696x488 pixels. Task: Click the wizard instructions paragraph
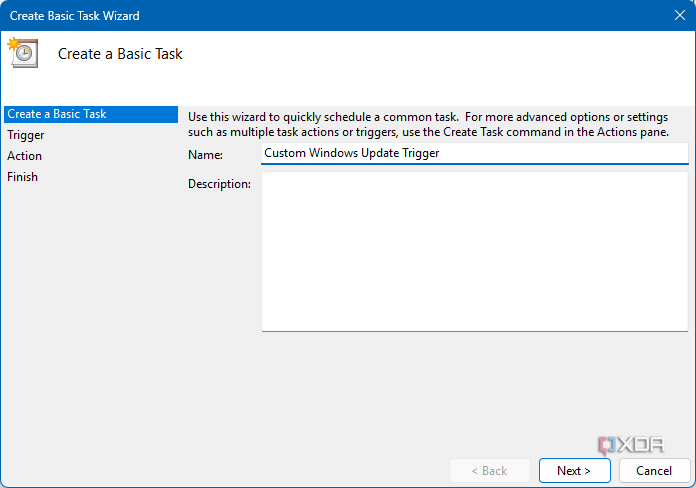pyautogui.click(x=428, y=124)
